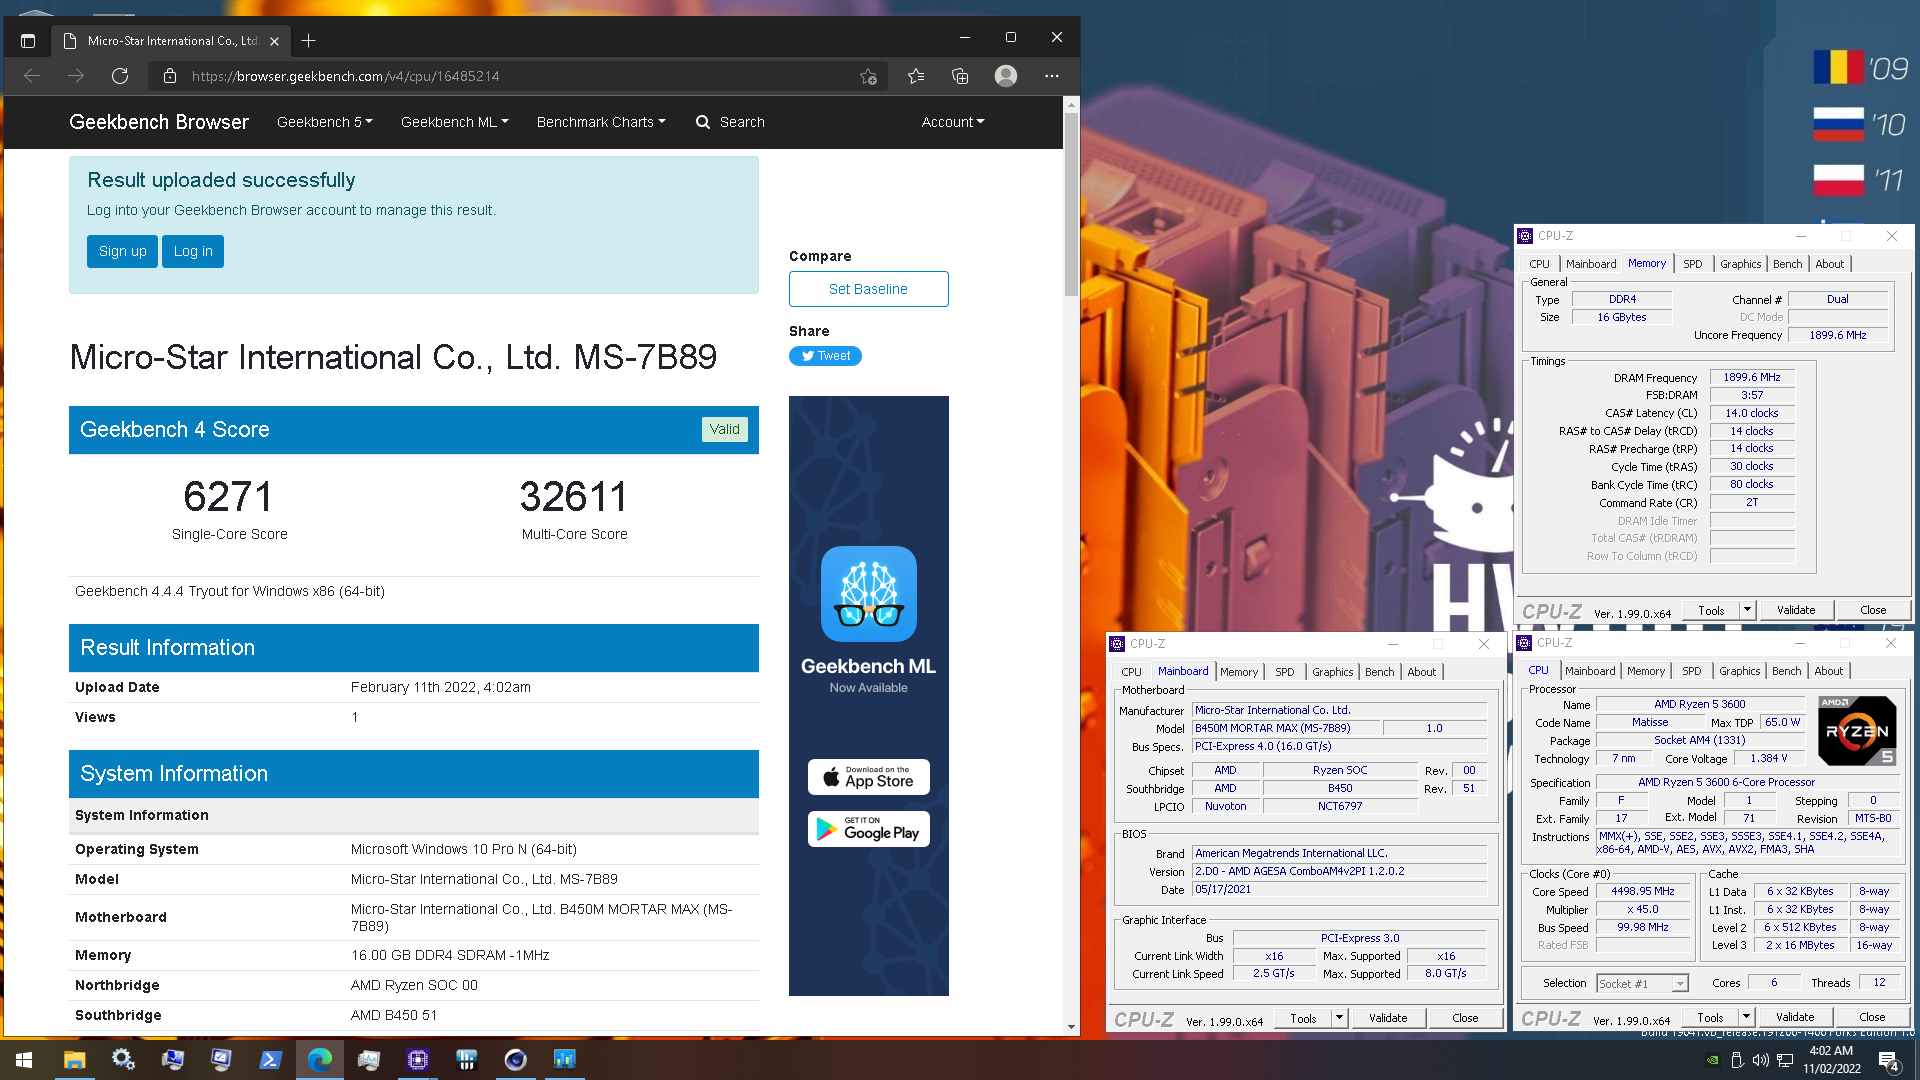Click Close button in Mainboard CPU-Z window
Image resolution: width=1920 pixels, height=1080 pixels.
coord(1465,1018)
